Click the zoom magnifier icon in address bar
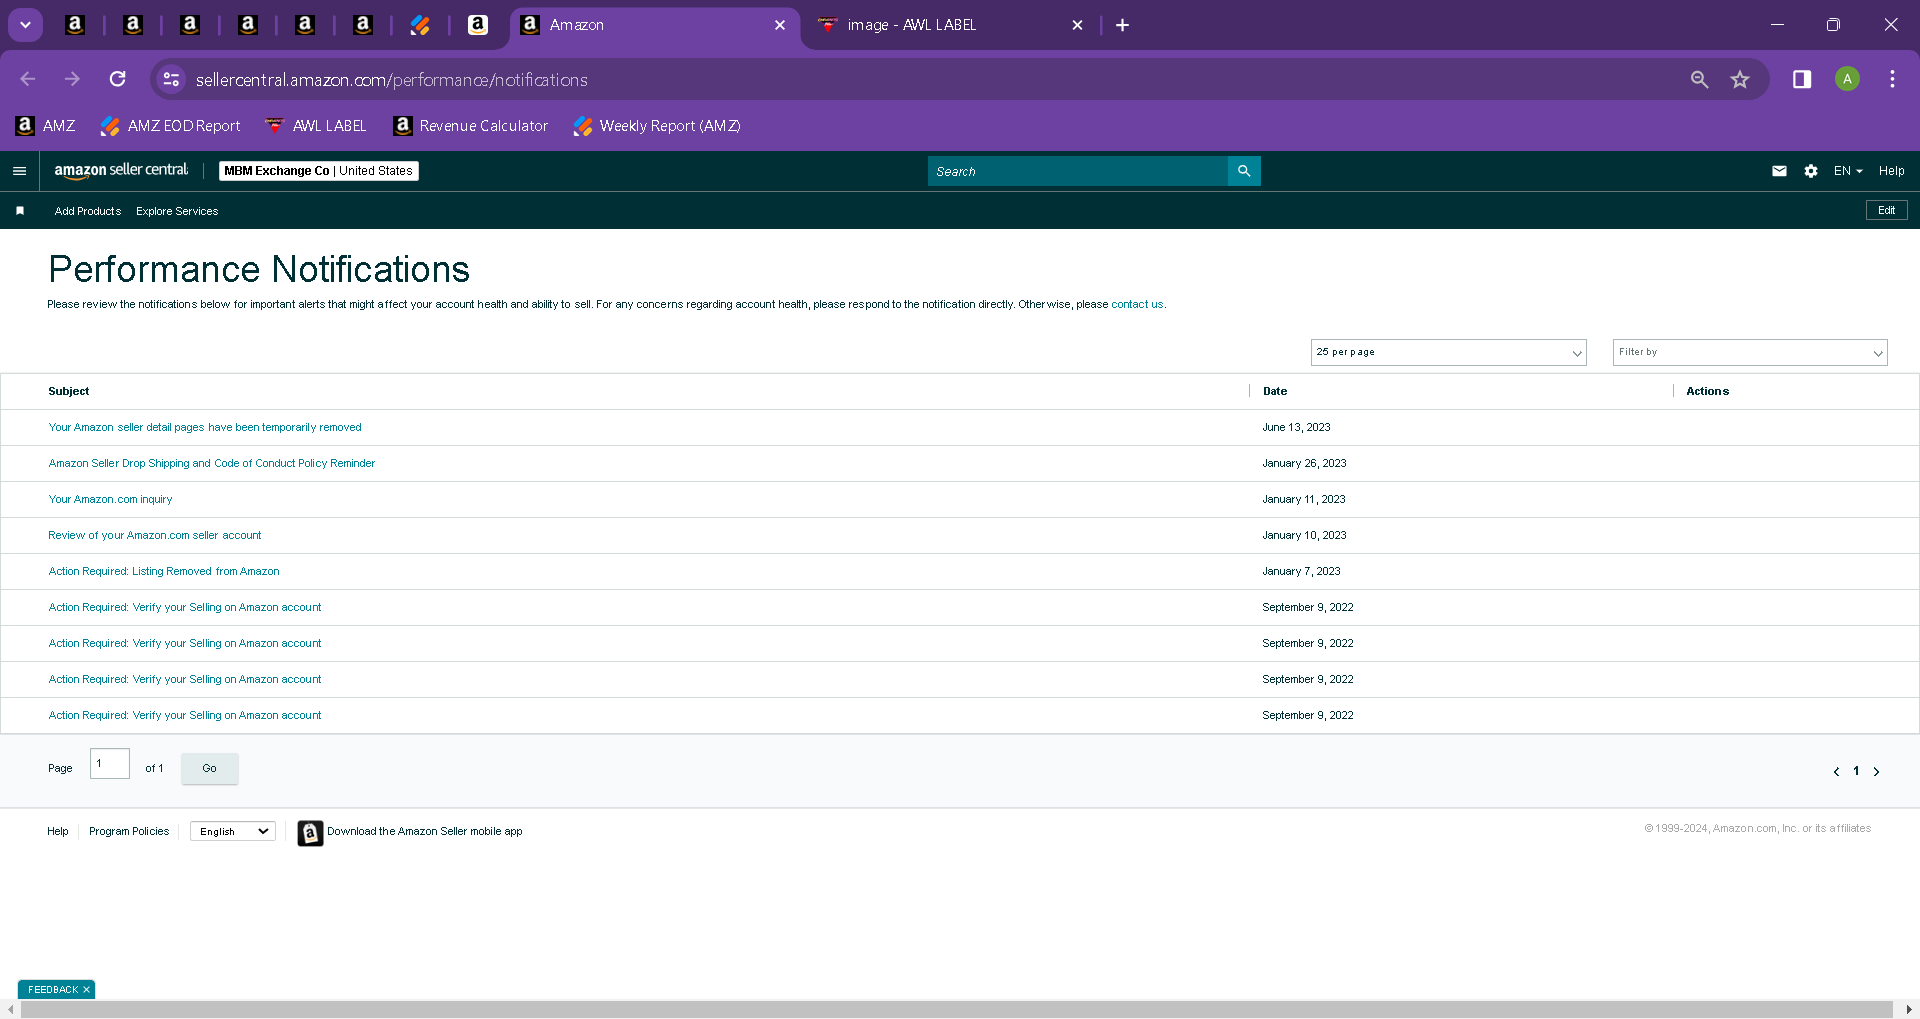1920x1019 pixels. [x=1699, y=79]
